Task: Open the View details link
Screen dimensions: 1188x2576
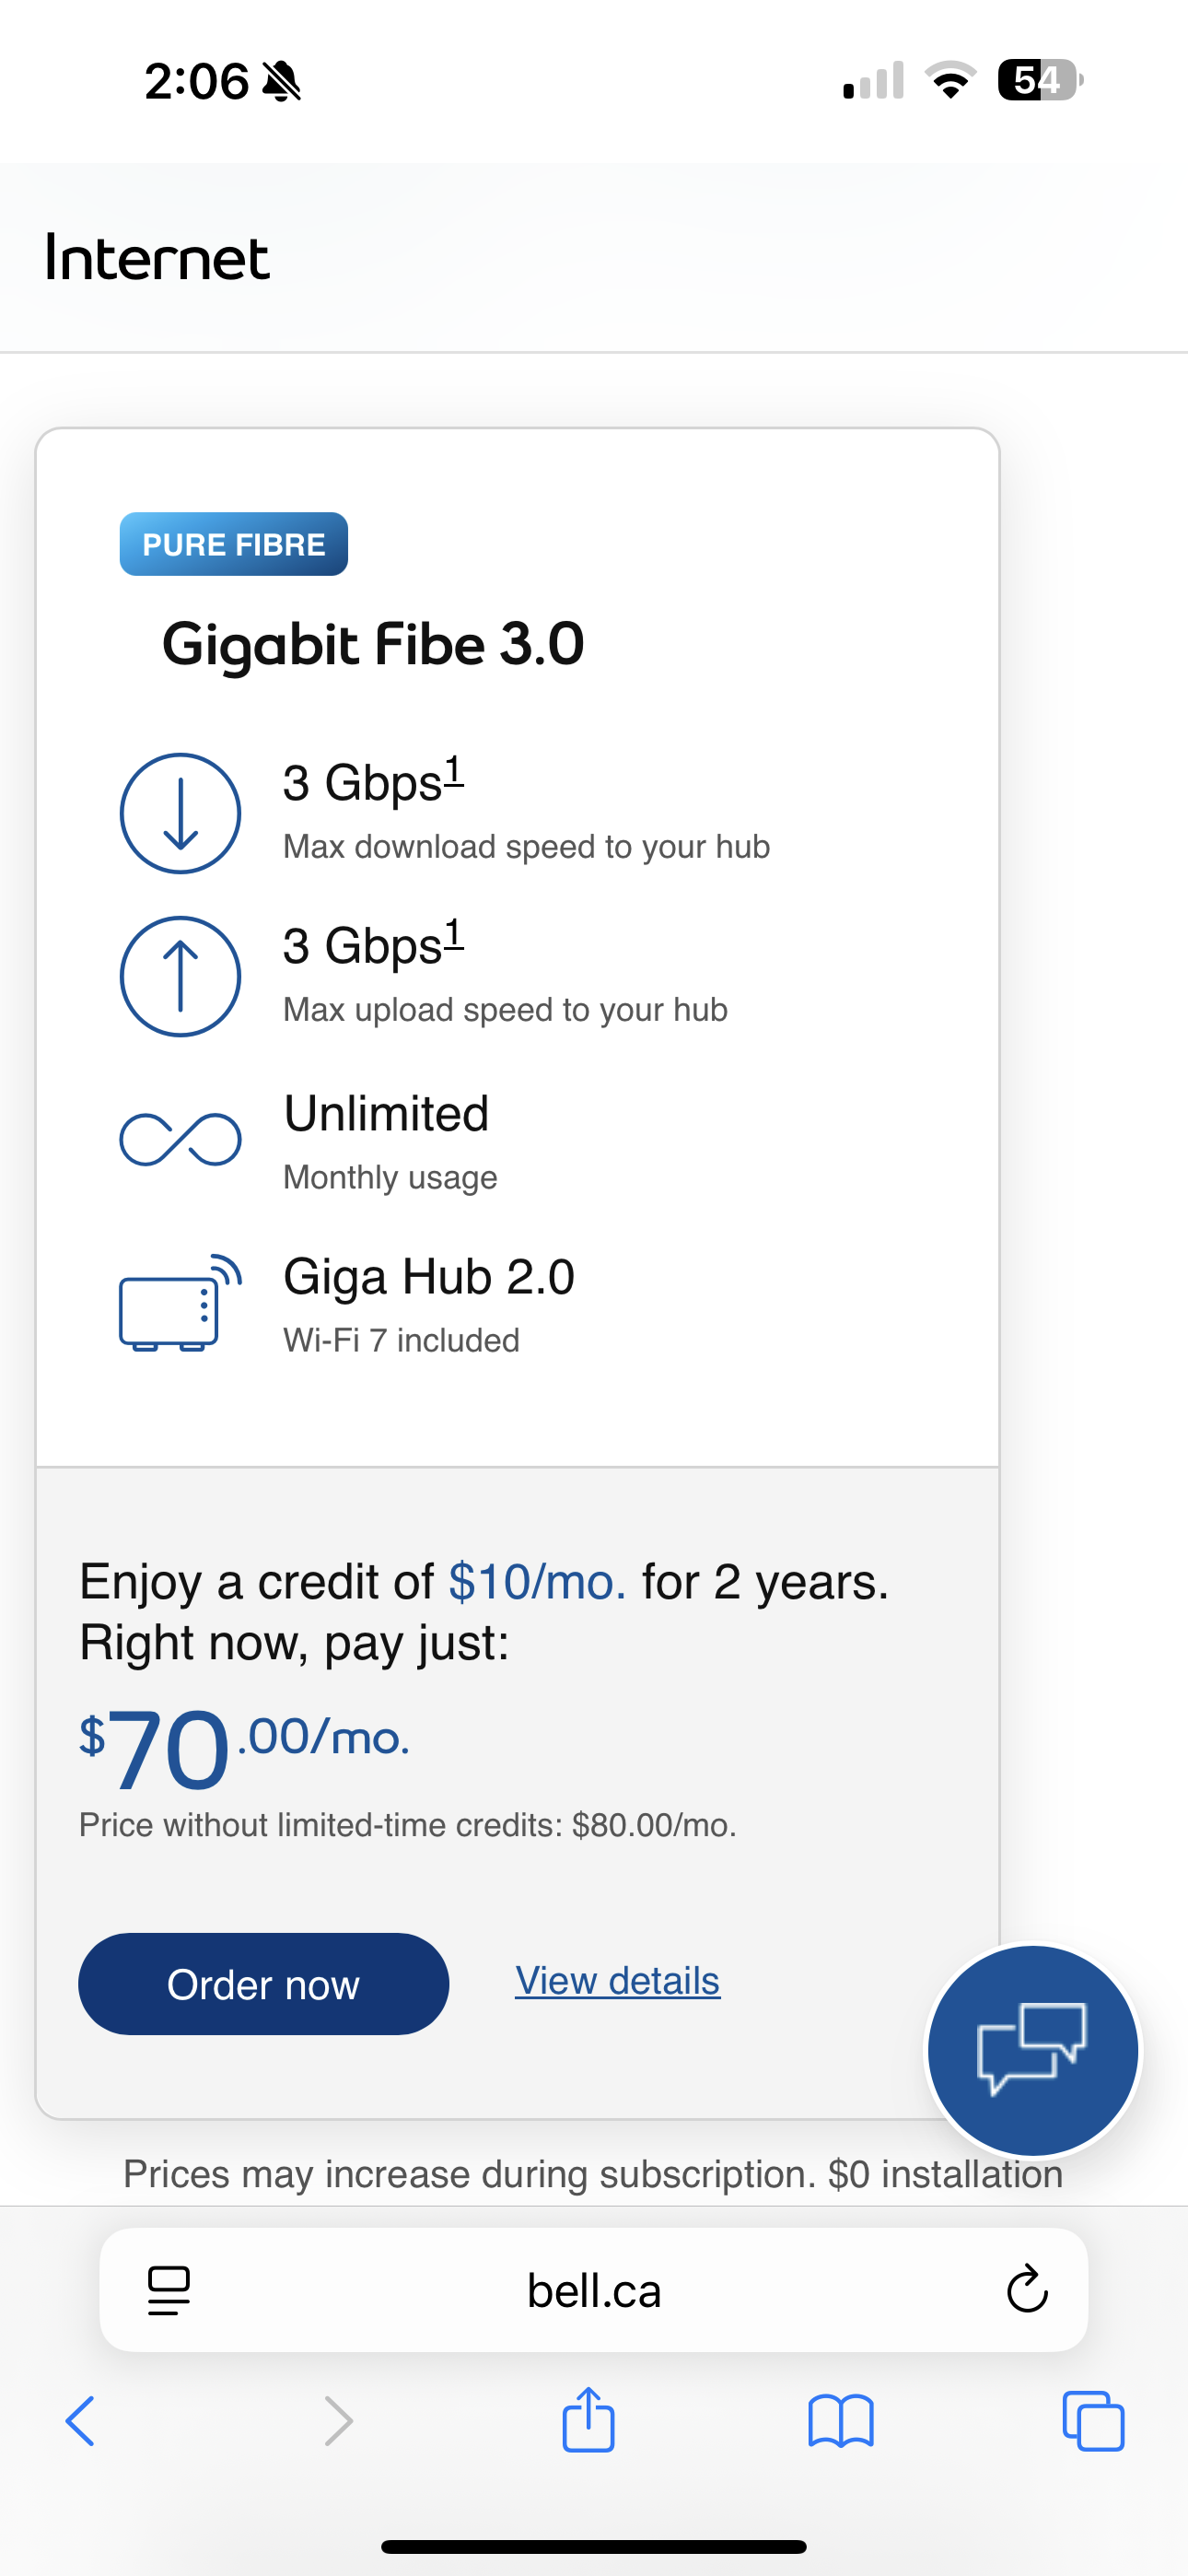Action: [617, 1980]
